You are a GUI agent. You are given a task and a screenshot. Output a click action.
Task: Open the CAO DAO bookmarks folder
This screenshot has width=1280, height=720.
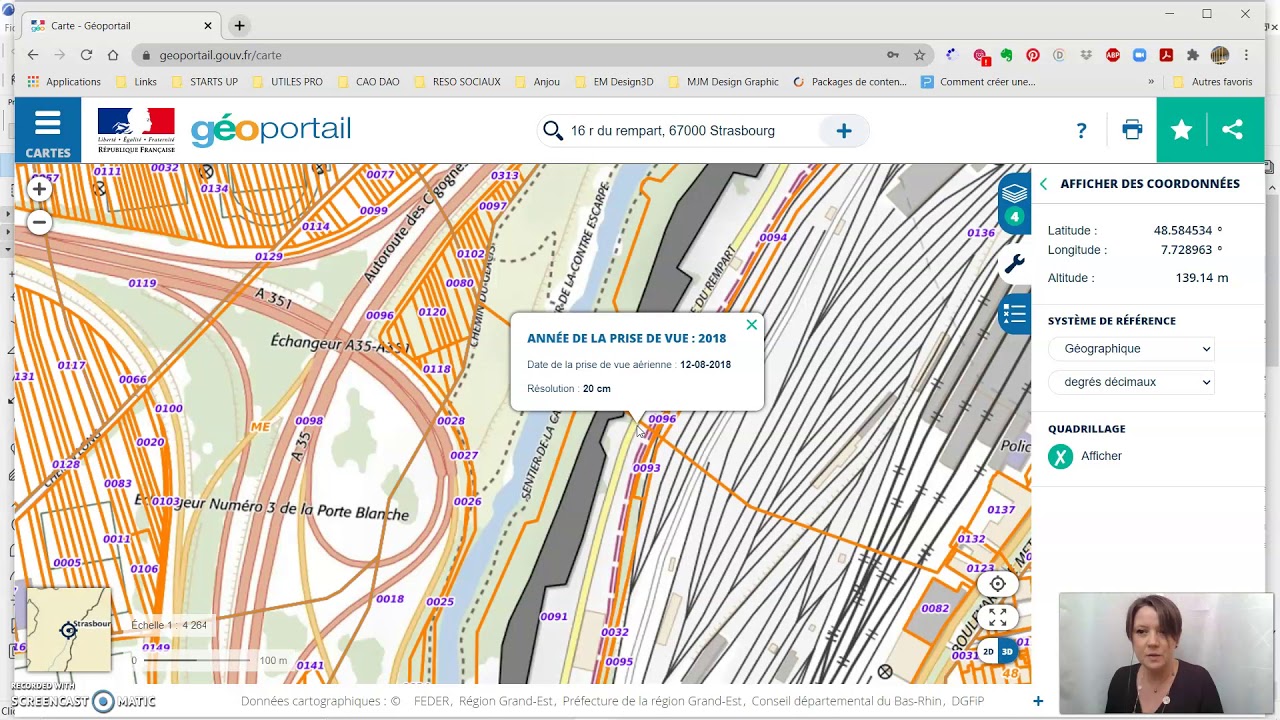tap(368, 82)
